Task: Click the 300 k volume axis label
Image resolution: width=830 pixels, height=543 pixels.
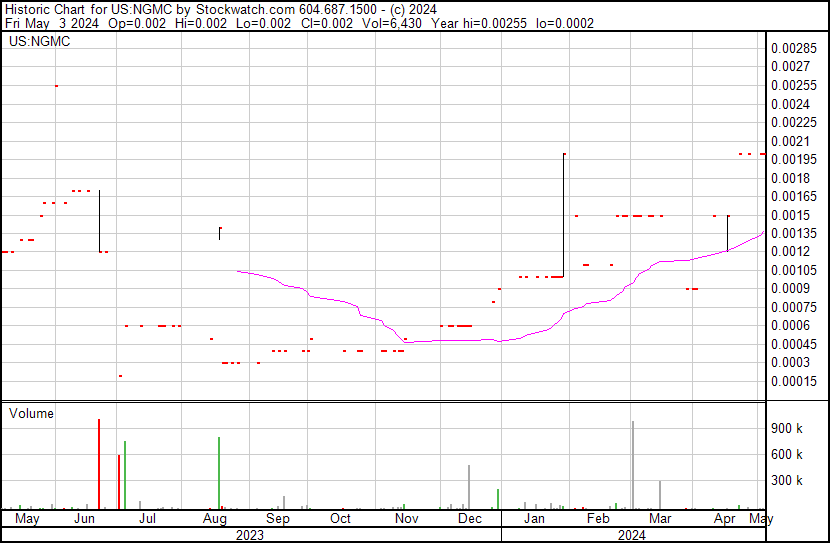Action: (x=787, y=481)
